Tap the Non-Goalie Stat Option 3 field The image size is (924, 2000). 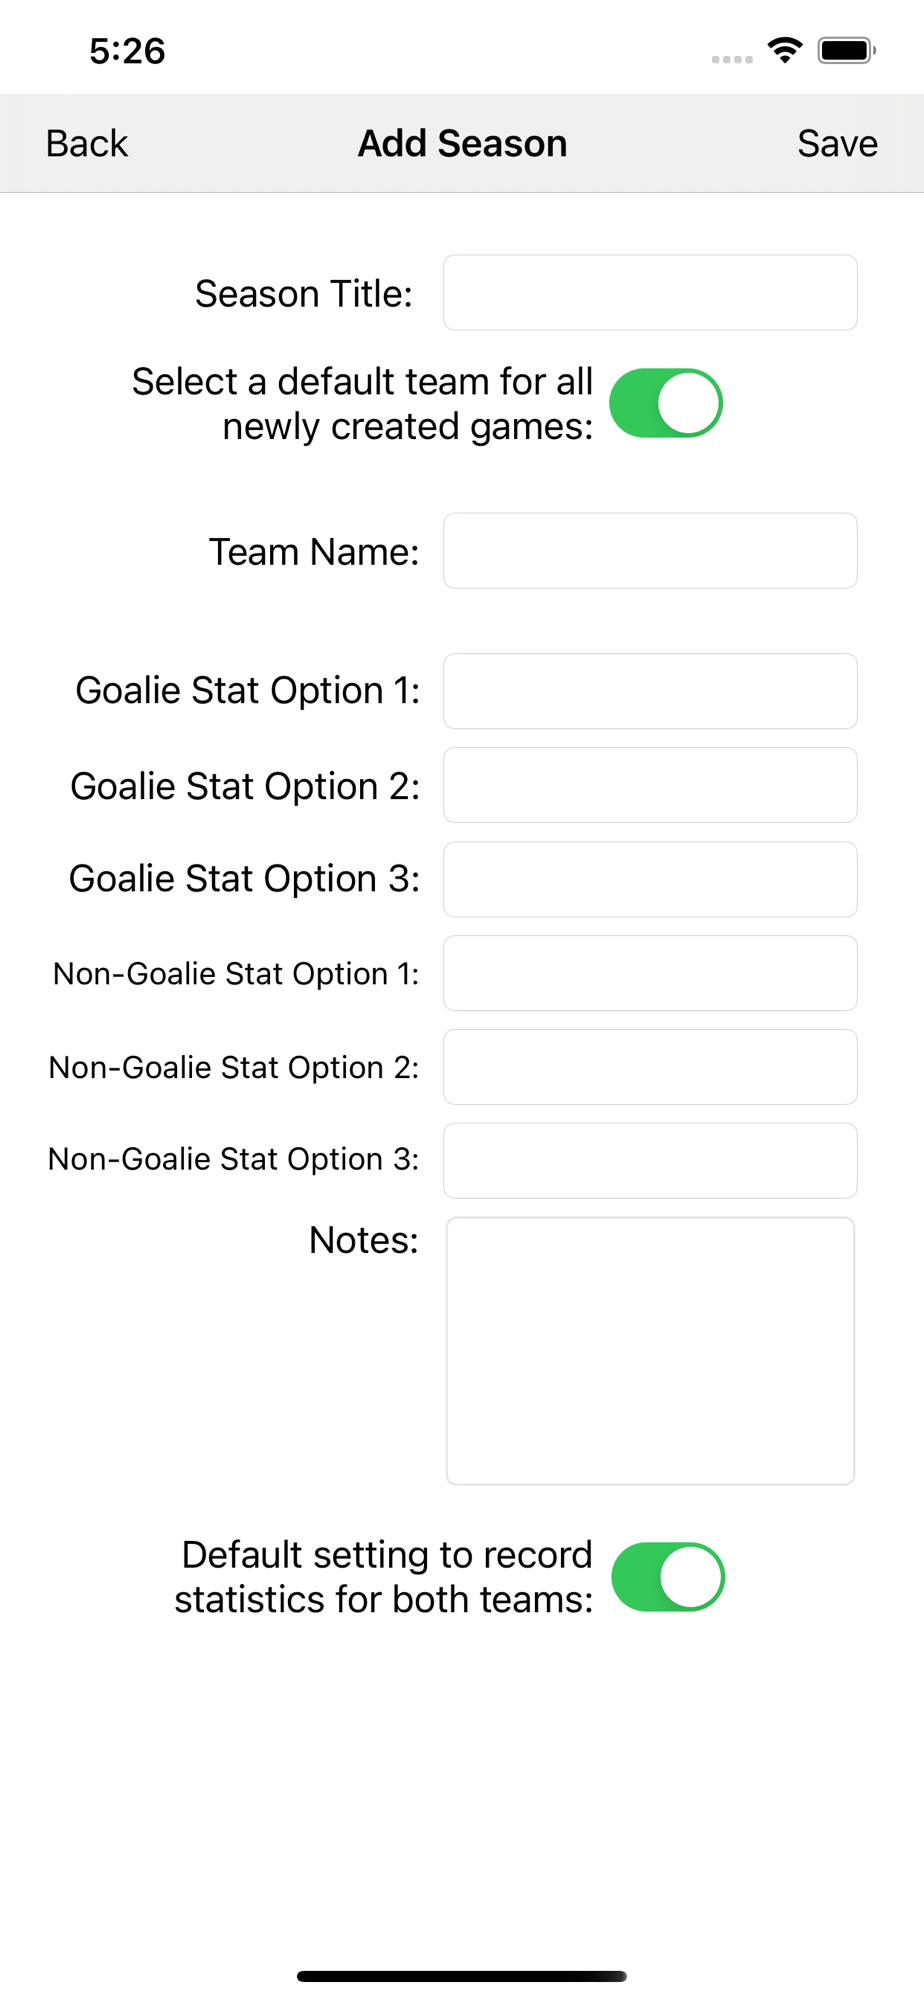pyautogui.click(x=650, y=1160)
